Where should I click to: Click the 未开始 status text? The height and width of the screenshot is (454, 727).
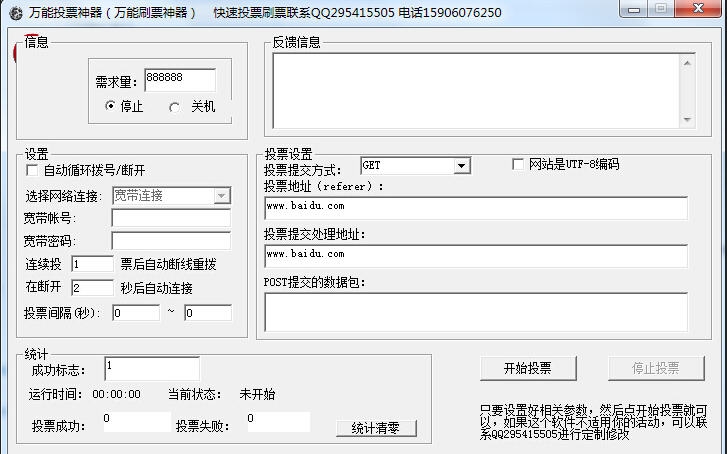(x=257, y=395)
